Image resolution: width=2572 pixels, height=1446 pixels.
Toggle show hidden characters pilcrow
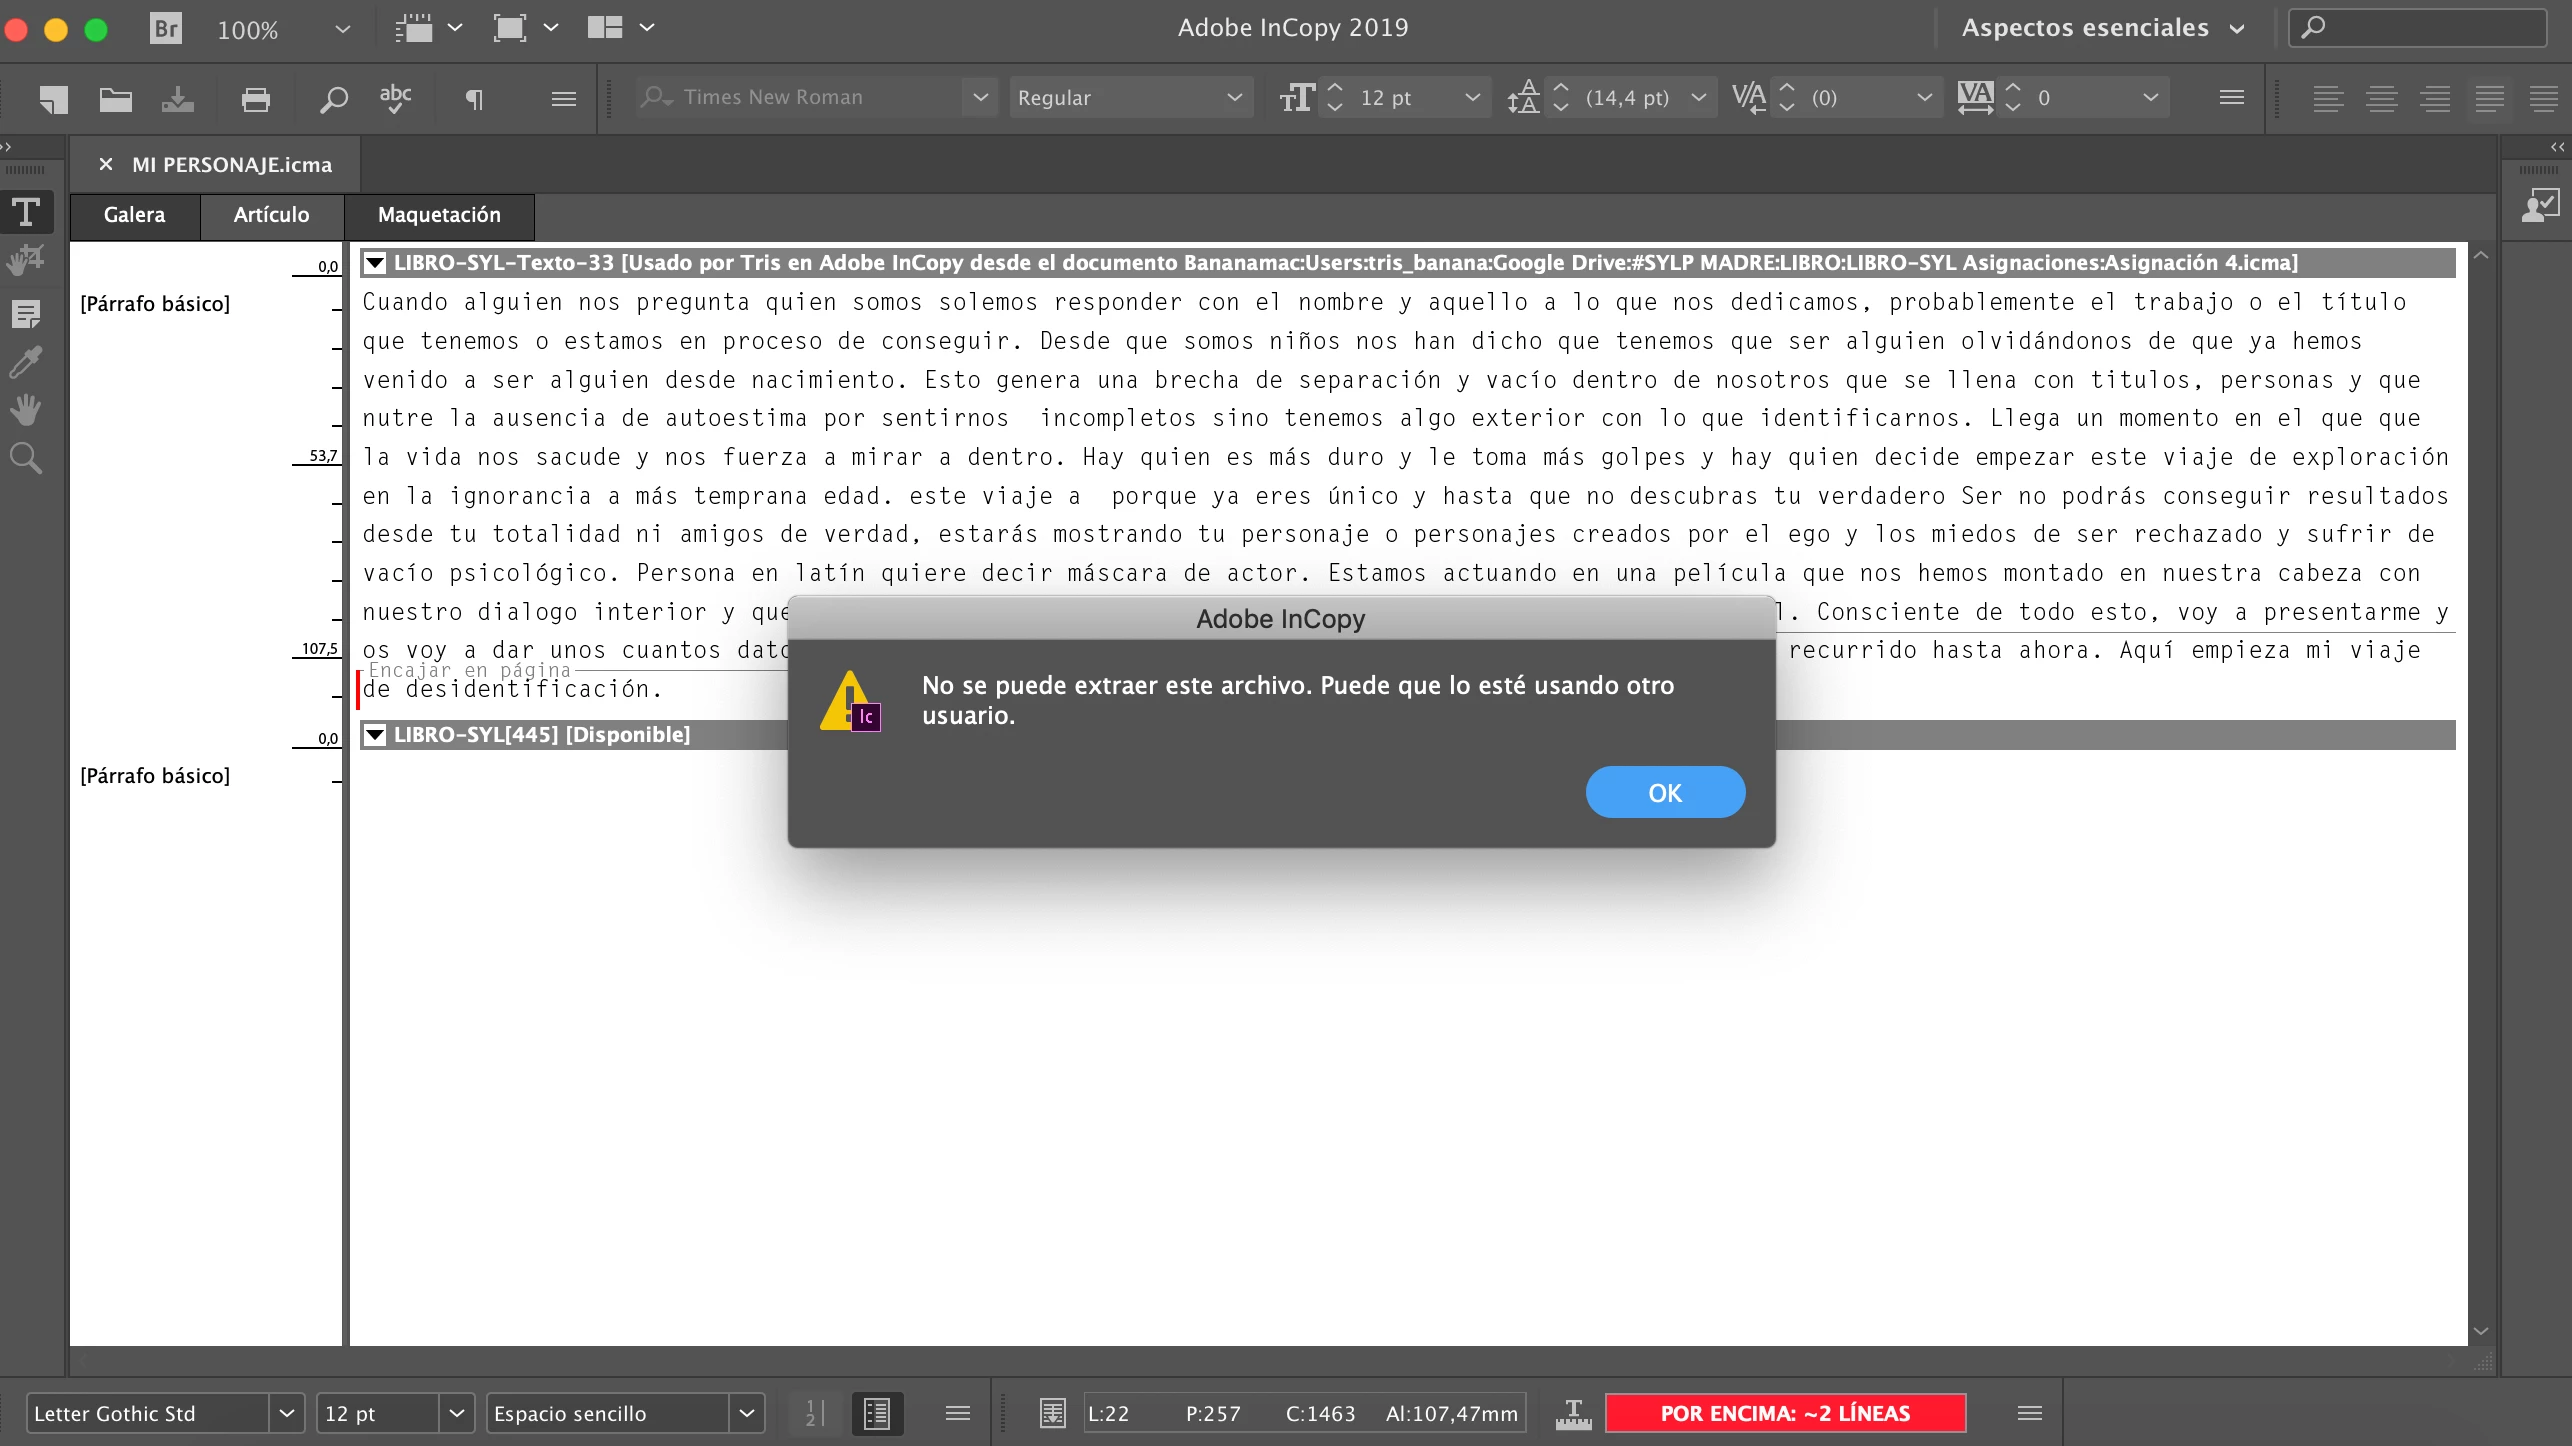(475, 98)
